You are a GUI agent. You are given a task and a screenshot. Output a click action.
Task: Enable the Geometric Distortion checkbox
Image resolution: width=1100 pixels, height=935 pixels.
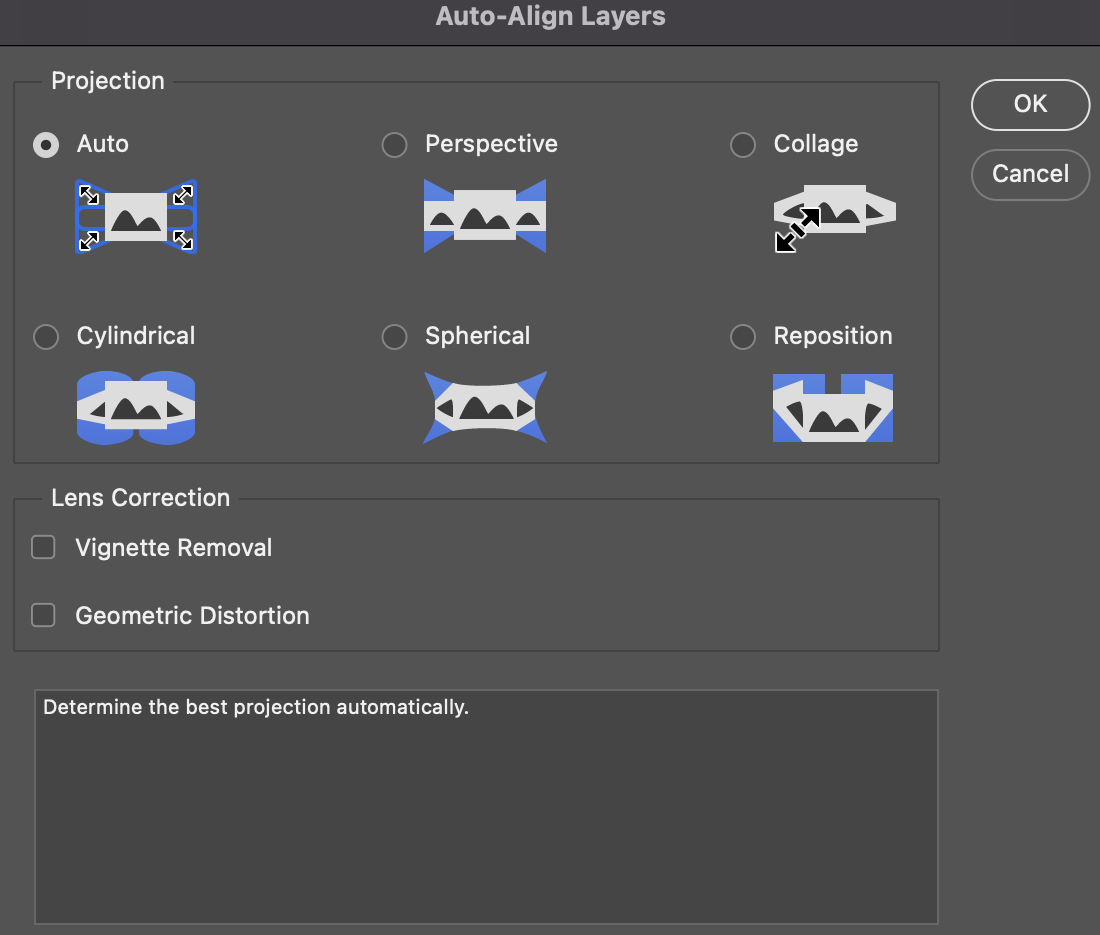(x=43, y=615)
